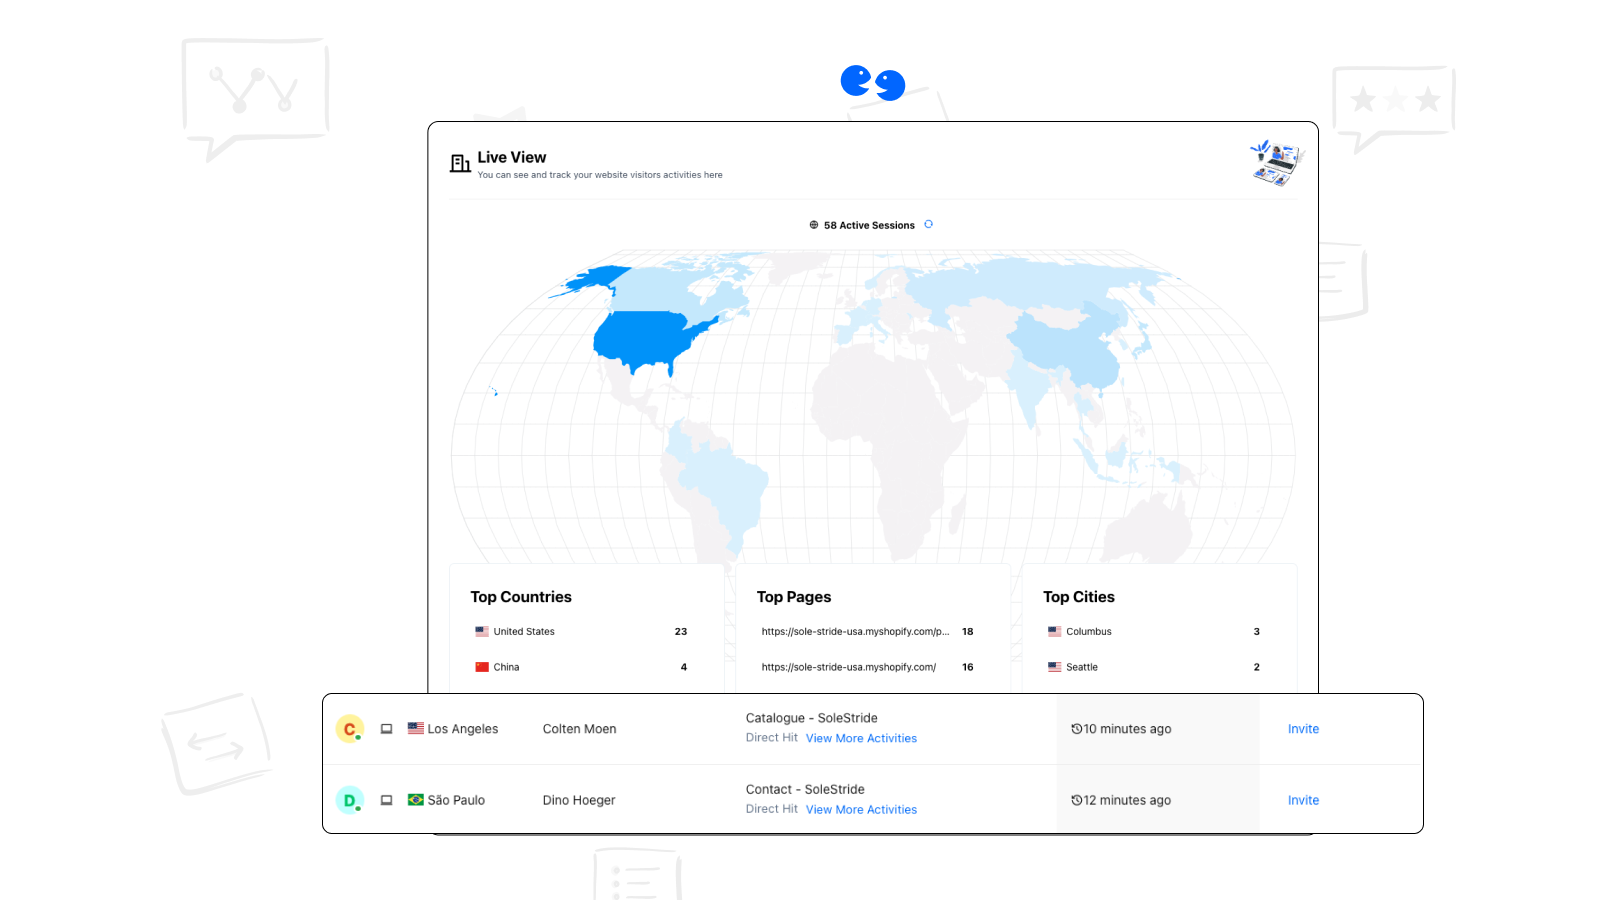
Task: Toggle Colten Moen's online status indicator
Action: 359,739
